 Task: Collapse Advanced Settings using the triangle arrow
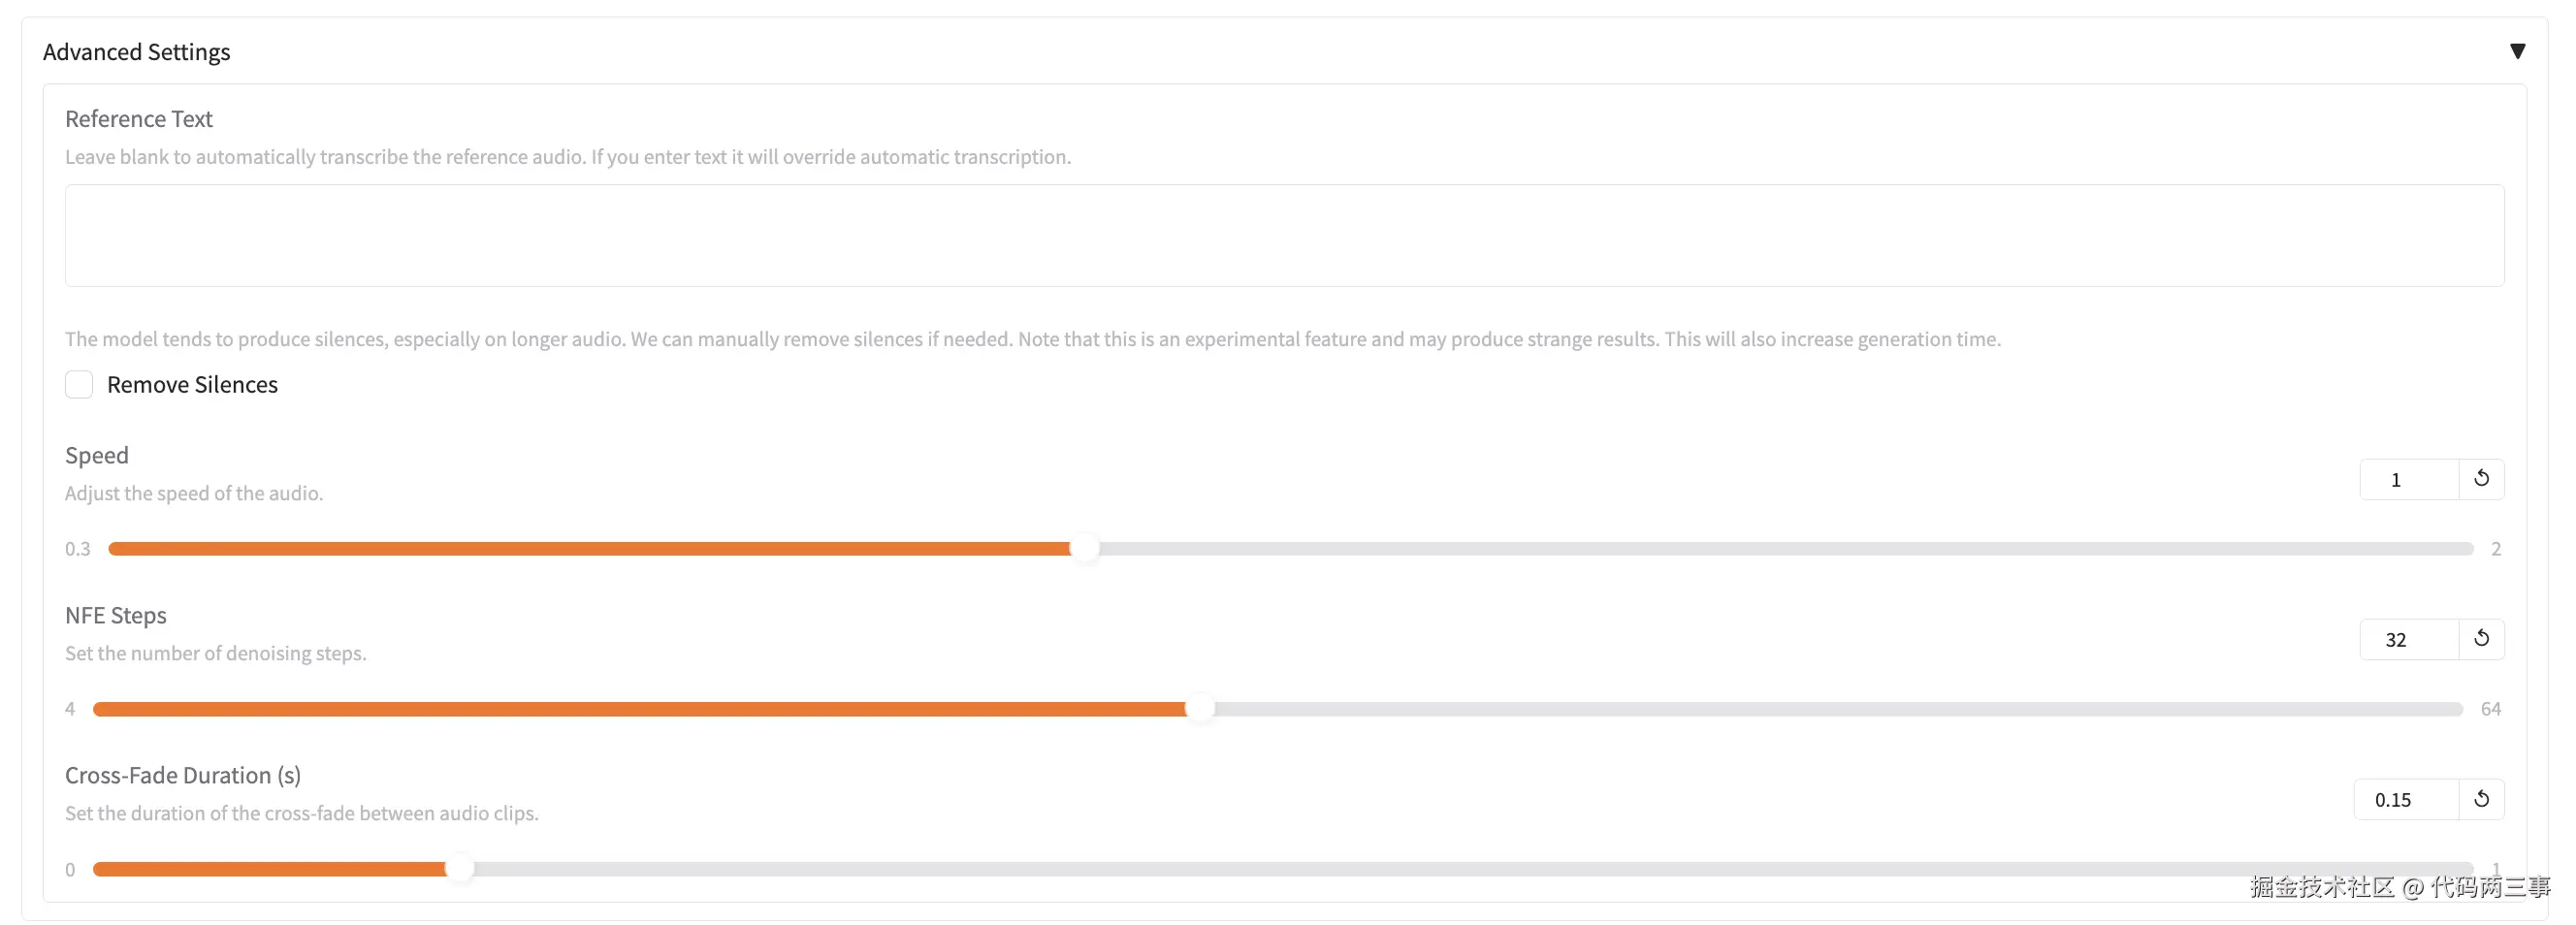click(2517, 51)
